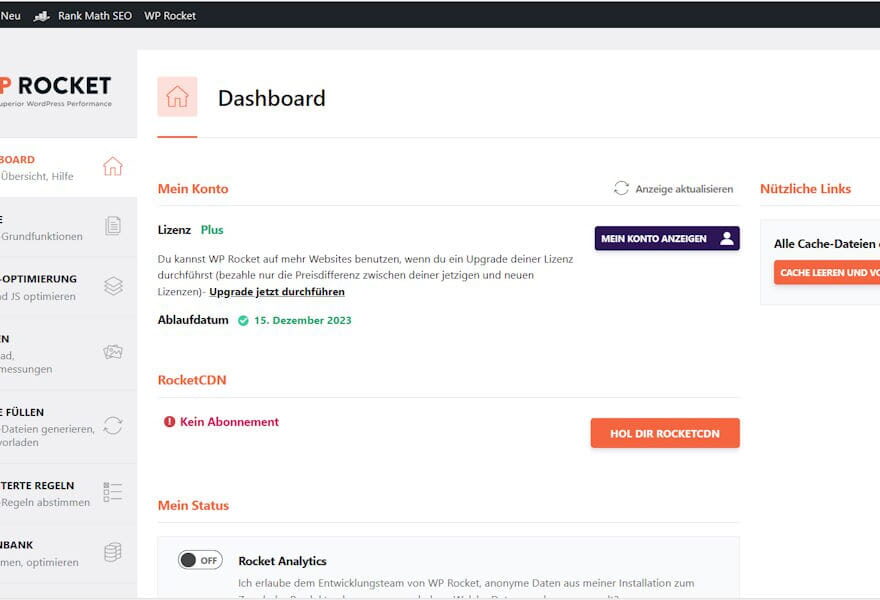Click the Plus license label
The width and height of the screenshot is (880, 600).
[212, 230]
